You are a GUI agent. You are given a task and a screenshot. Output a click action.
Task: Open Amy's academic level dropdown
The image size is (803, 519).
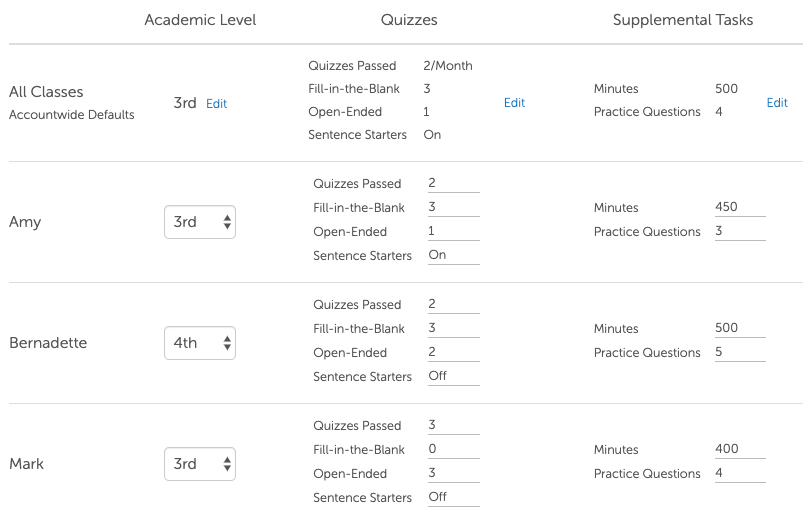tap(200, 222)
